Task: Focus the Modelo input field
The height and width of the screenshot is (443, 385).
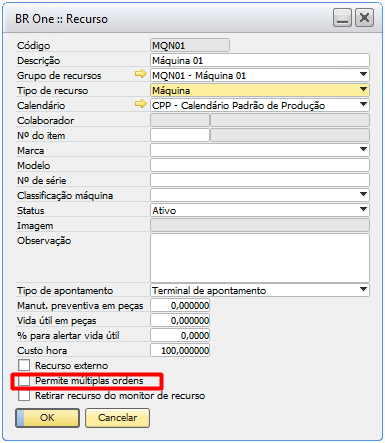Action: click(x=260, y=165)
